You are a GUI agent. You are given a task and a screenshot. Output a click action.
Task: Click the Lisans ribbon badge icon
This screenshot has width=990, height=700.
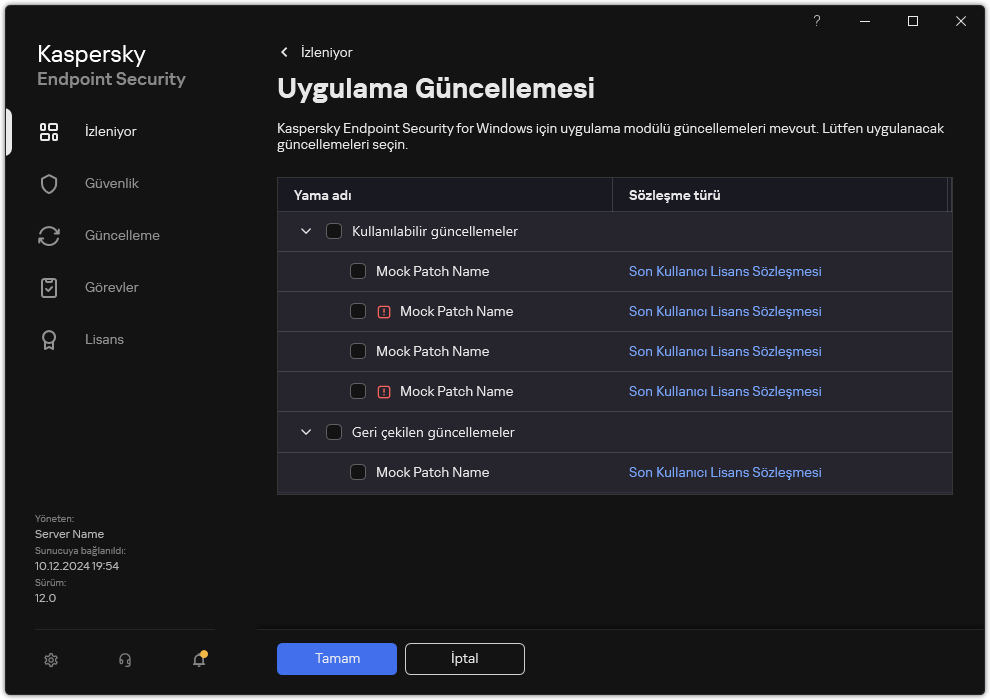tap(49, 340)
